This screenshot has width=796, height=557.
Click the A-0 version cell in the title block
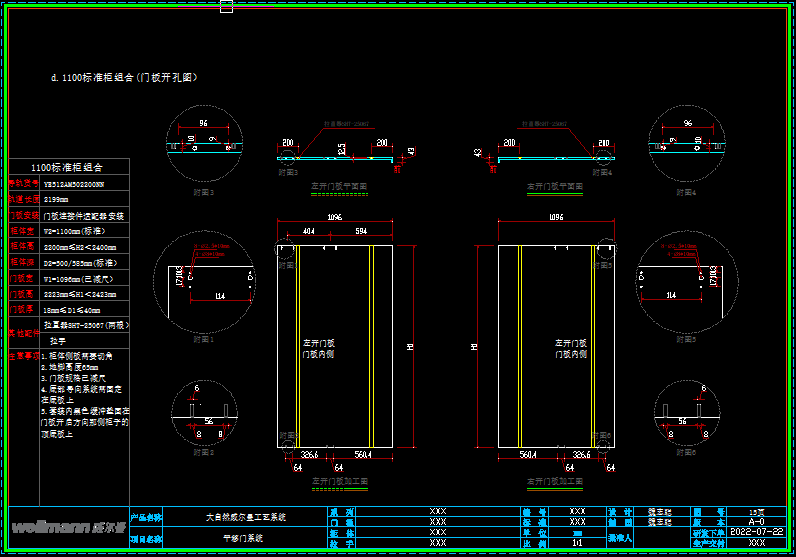[757, 521]
